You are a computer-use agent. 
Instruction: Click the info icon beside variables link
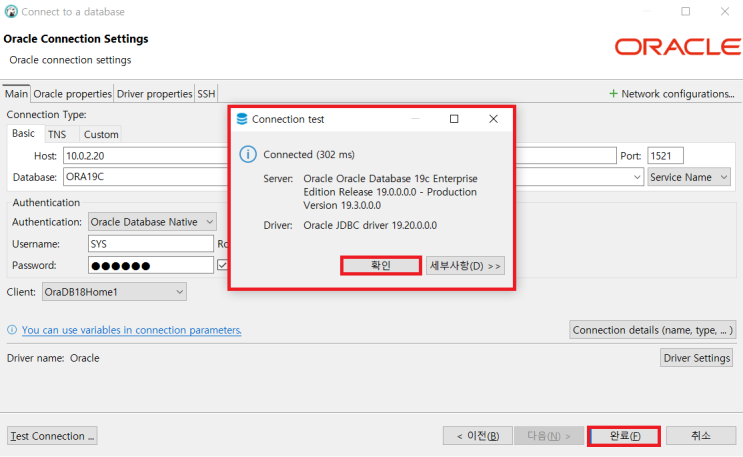[12, 330]
